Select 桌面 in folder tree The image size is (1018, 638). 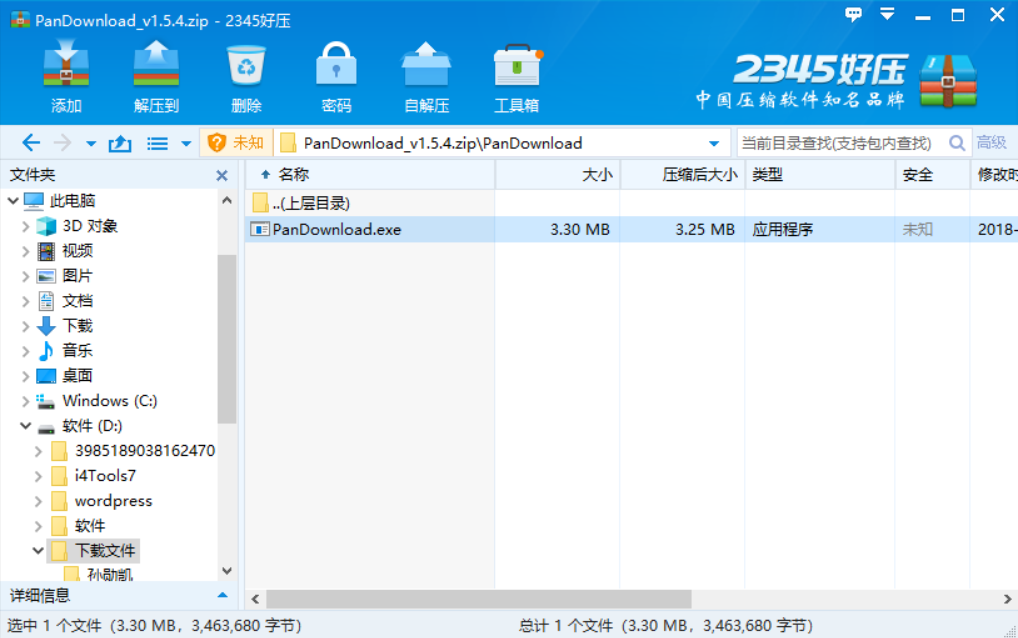coord(77,376)
